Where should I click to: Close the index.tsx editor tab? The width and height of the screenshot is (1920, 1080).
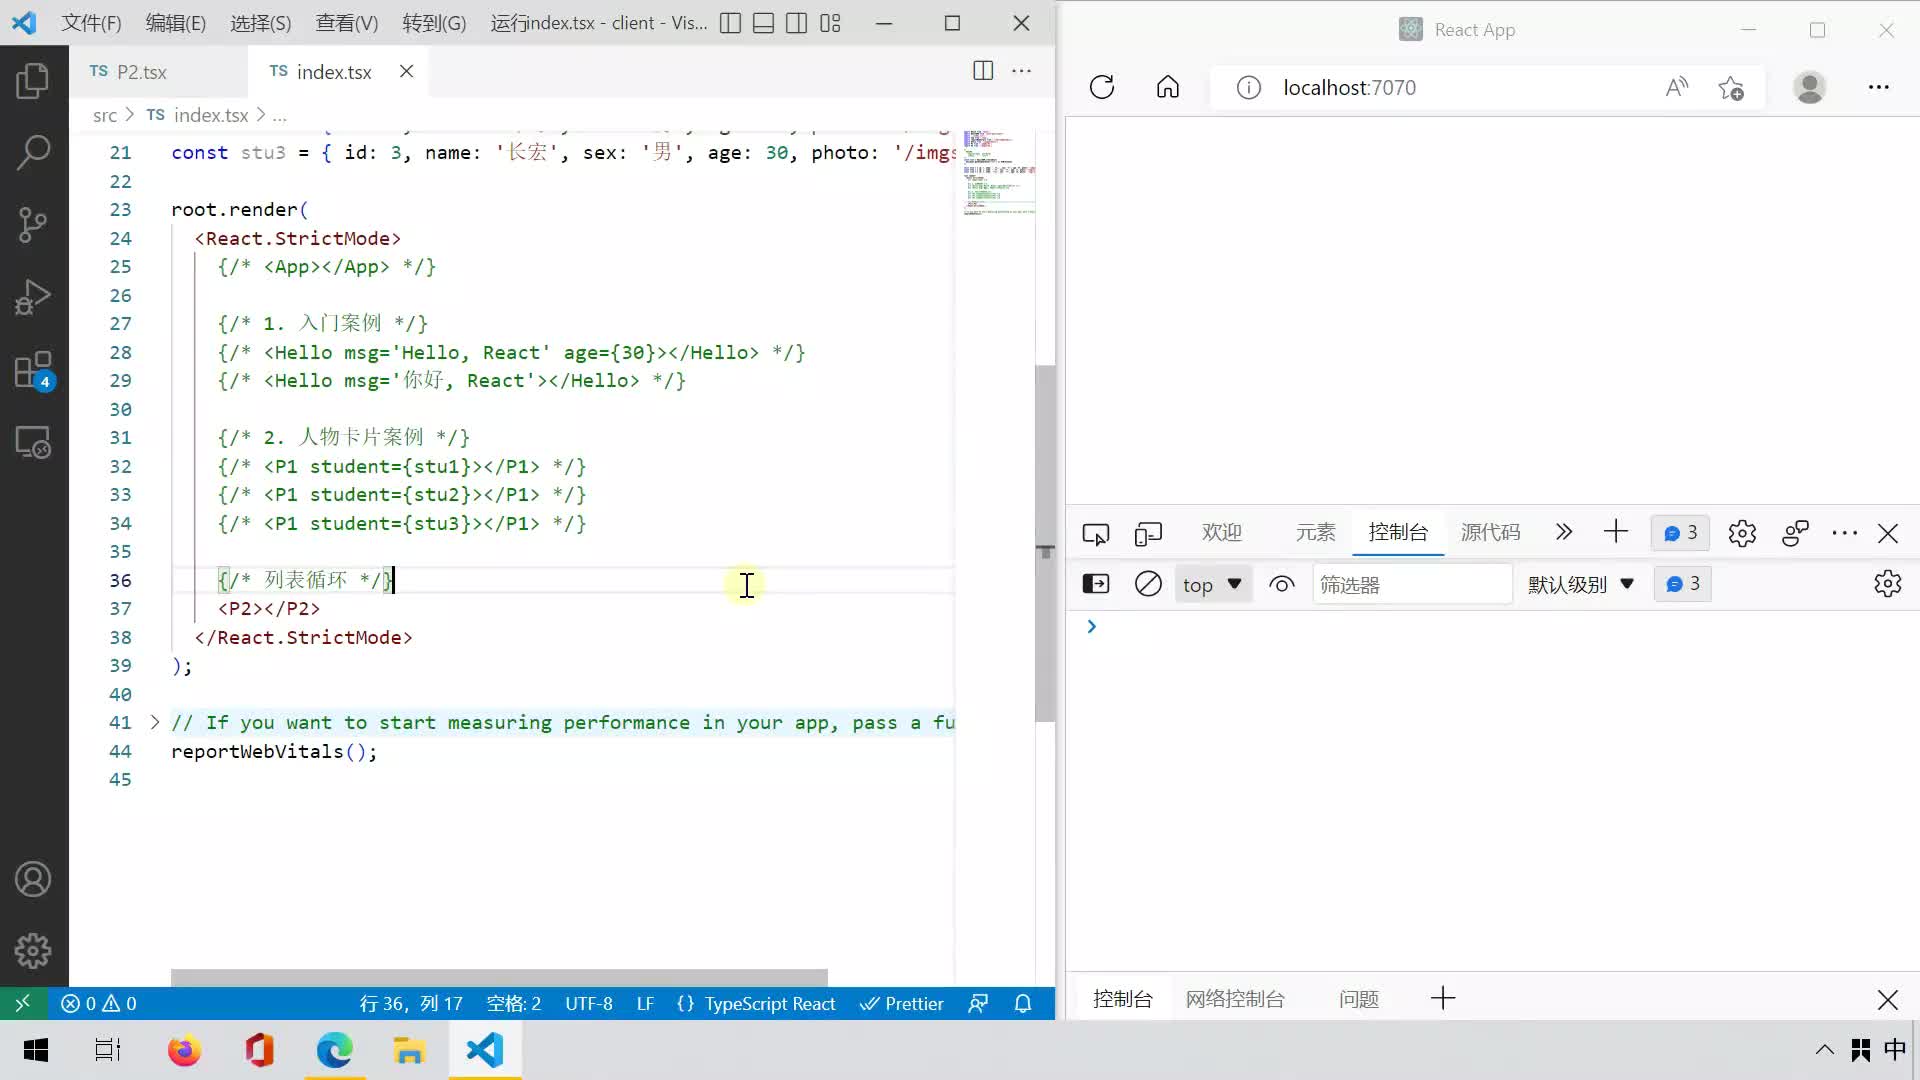(406, 71)
